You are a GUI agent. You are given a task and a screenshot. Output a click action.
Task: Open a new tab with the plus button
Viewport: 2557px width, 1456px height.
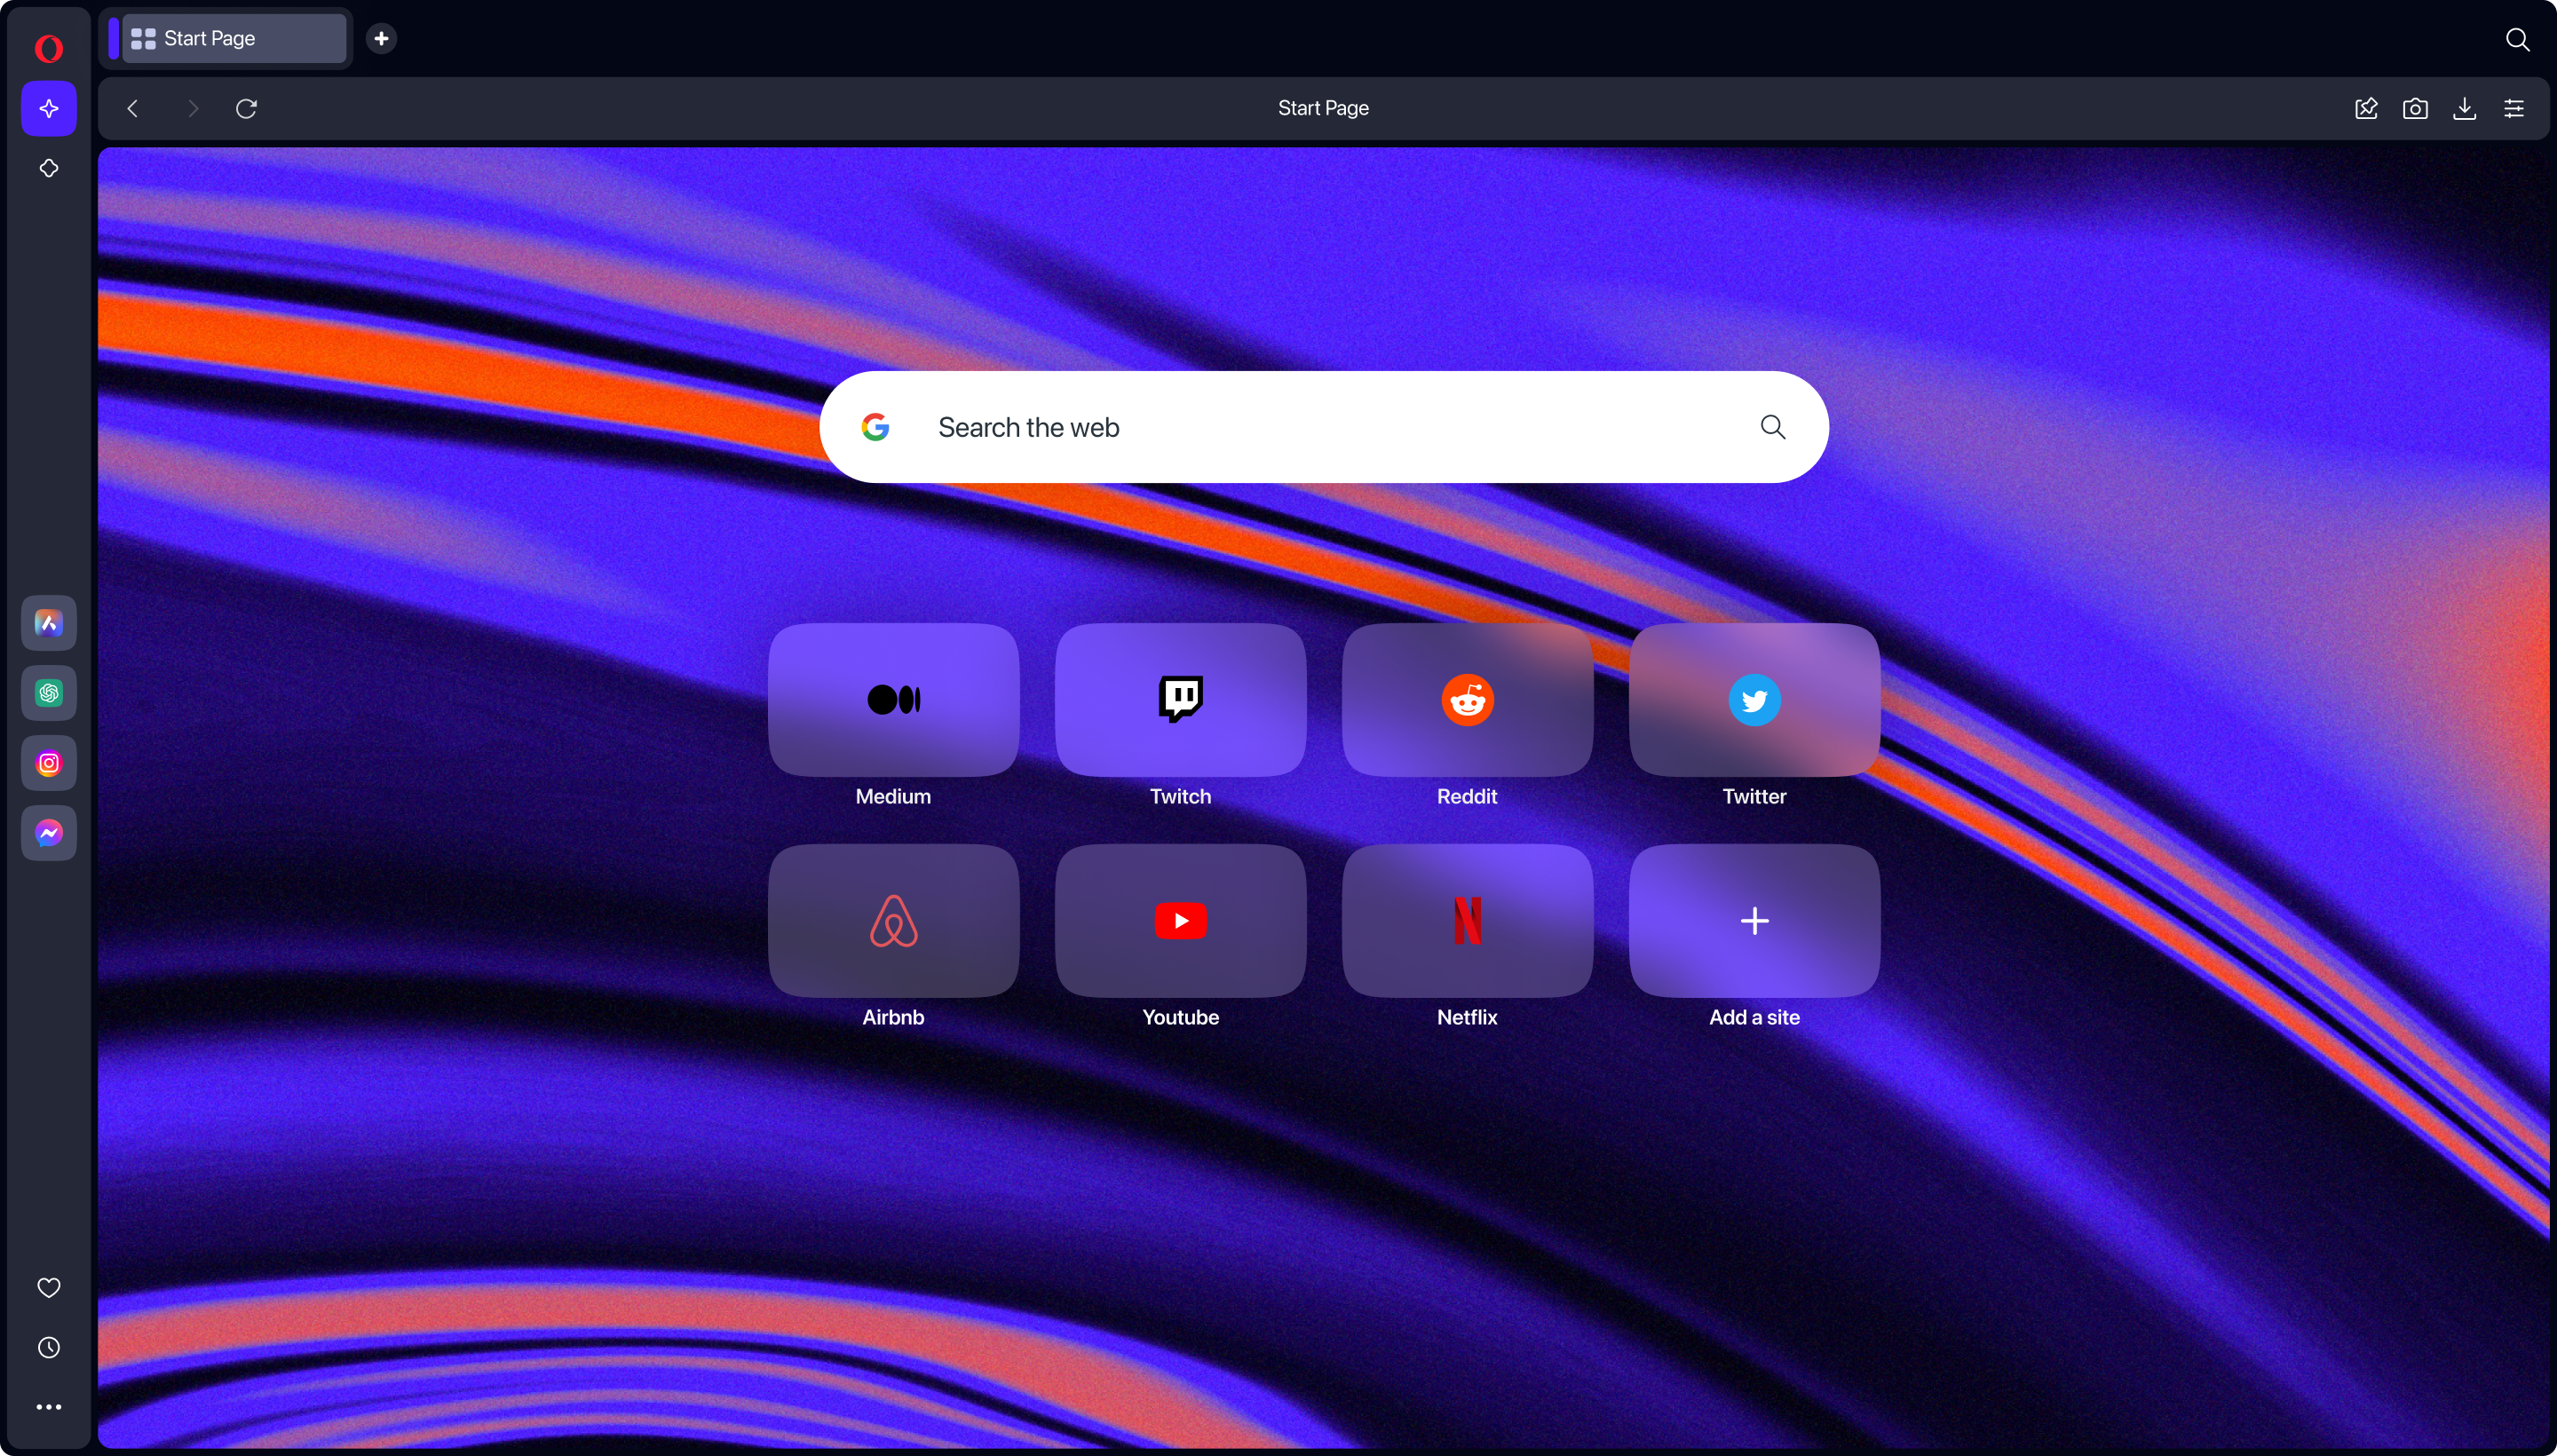tap(380, 38)
